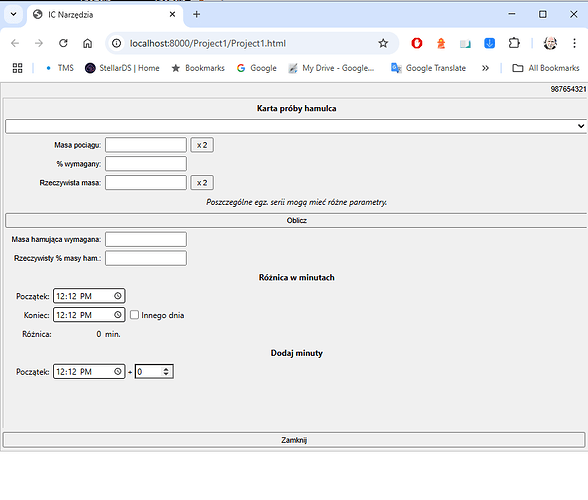The width and height of the screenshot is (588, 500).
Task: Open the browser extensions puzzle icon
Action: click(514, 44)
